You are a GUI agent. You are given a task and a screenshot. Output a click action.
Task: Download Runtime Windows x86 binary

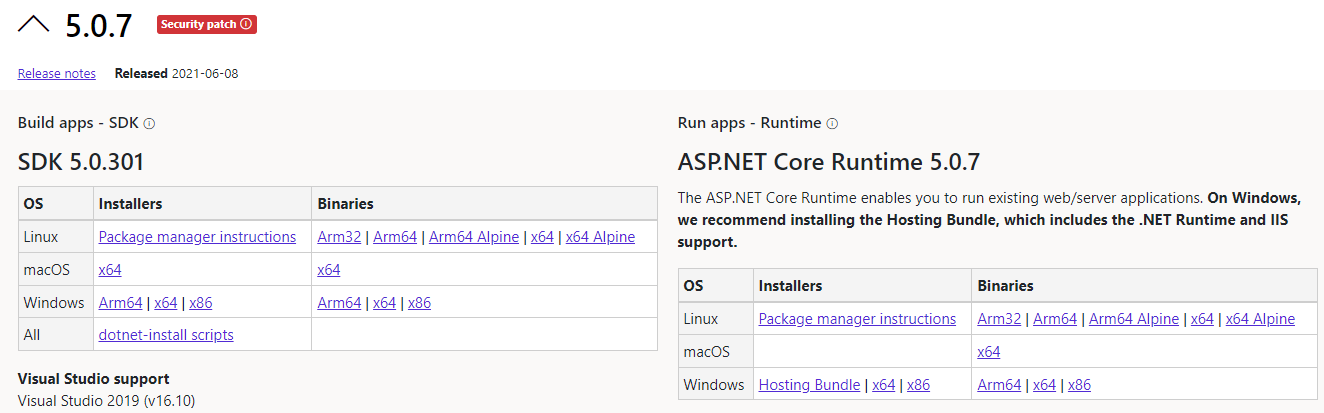[x=1079, y=385]
